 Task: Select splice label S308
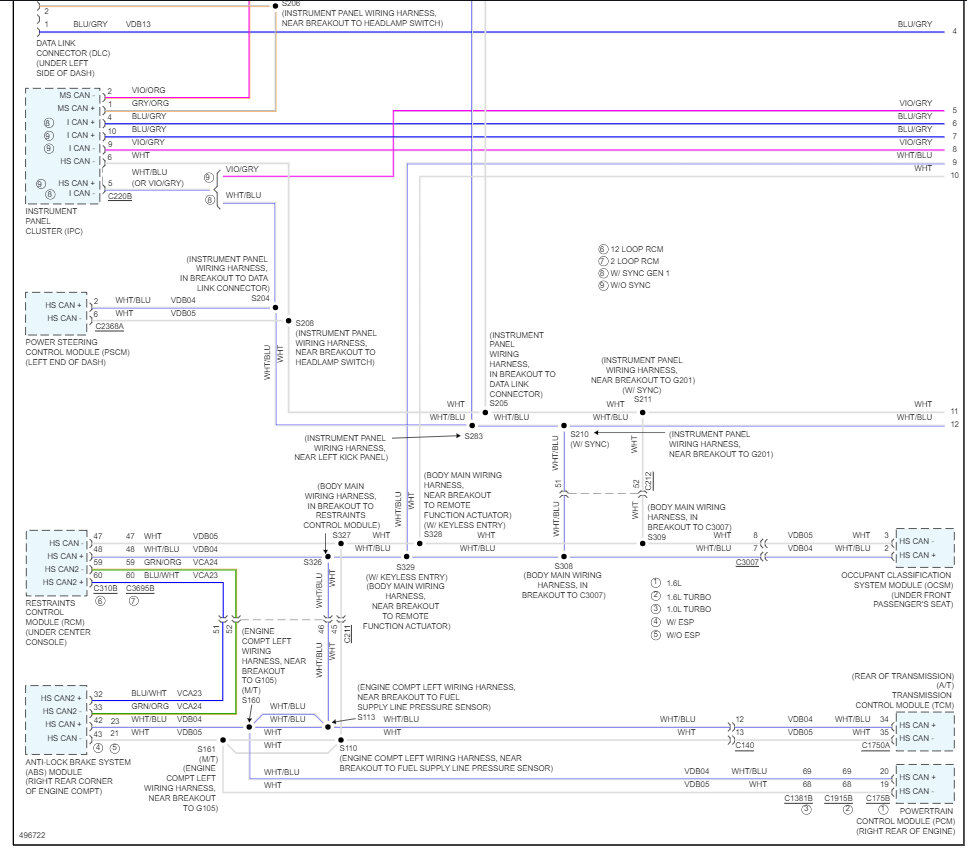(564, 566)
